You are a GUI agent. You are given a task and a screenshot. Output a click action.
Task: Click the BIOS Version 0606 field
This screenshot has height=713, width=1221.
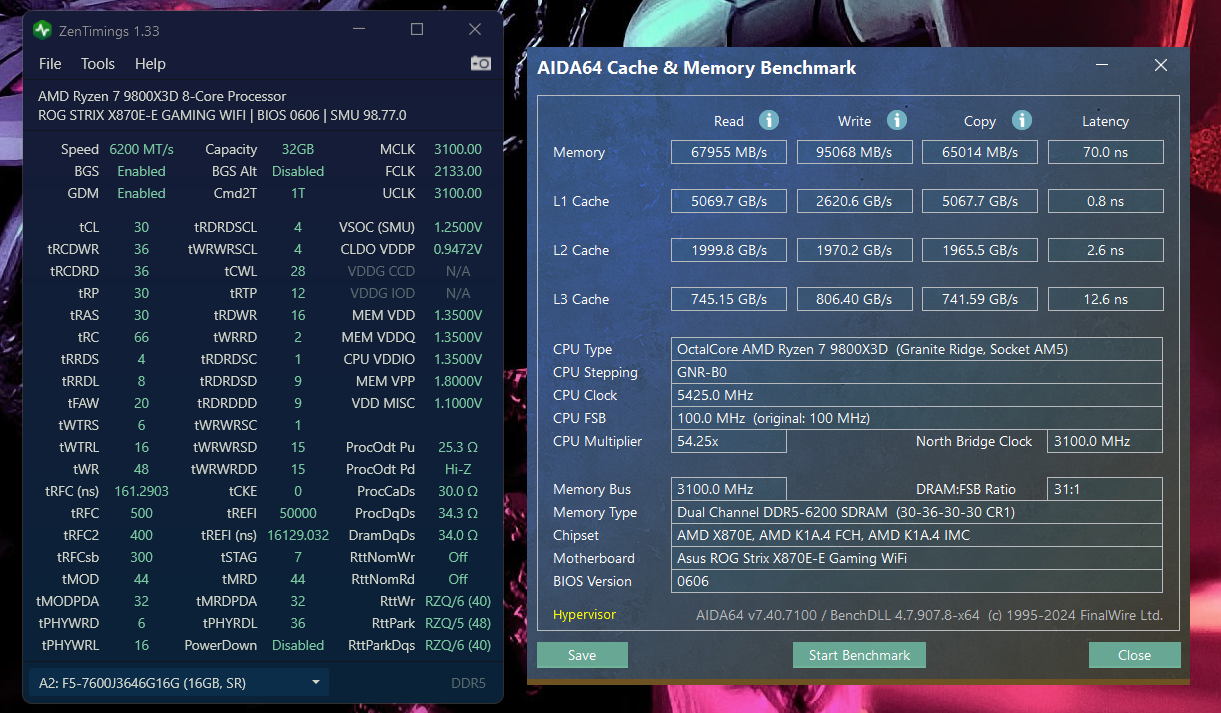point(917,581)
